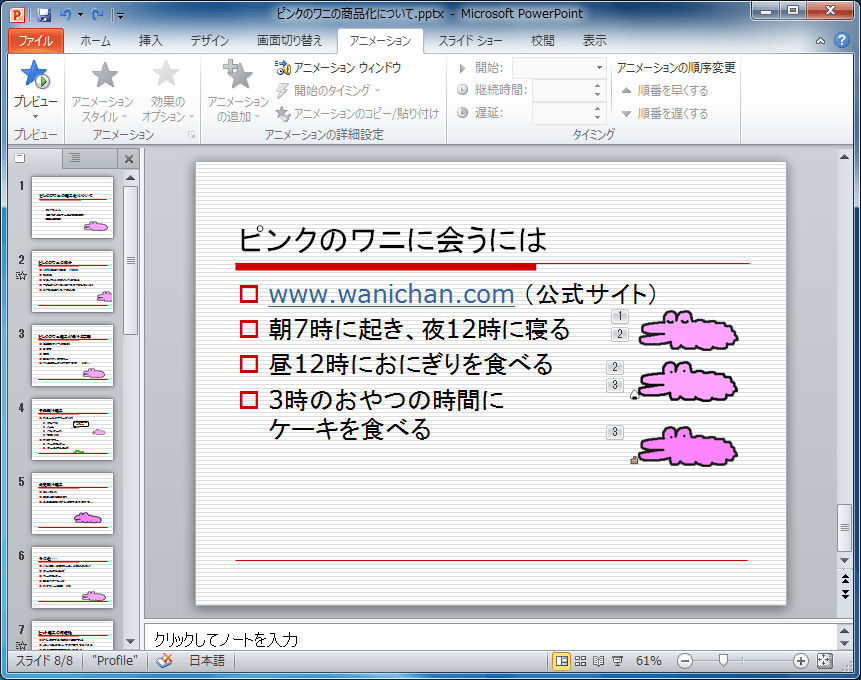Close the slide thumbnail pane
Screen dimensions: 861x680
pos(129,159)
